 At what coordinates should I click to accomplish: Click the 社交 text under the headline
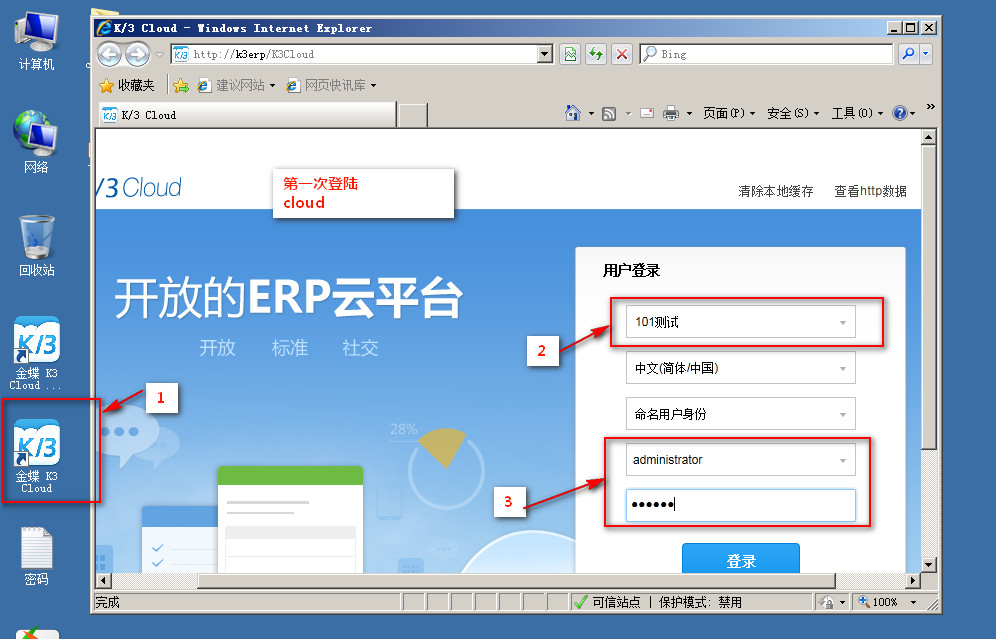[360, 347]
